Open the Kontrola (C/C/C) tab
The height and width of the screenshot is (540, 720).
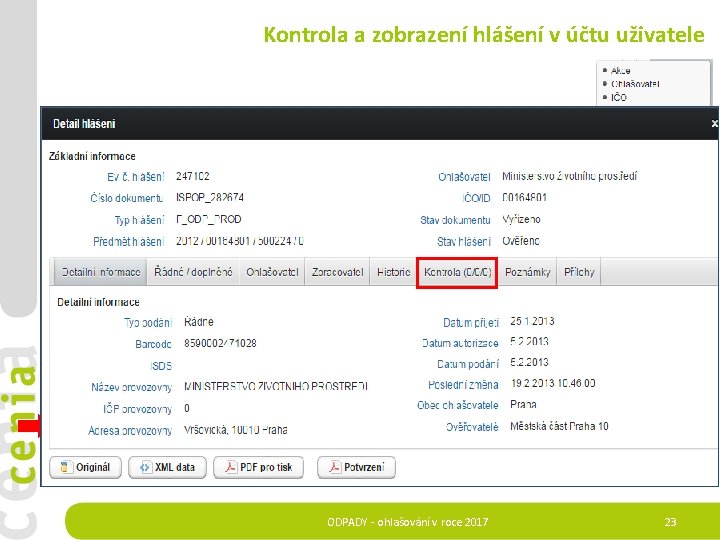(457, 272)
